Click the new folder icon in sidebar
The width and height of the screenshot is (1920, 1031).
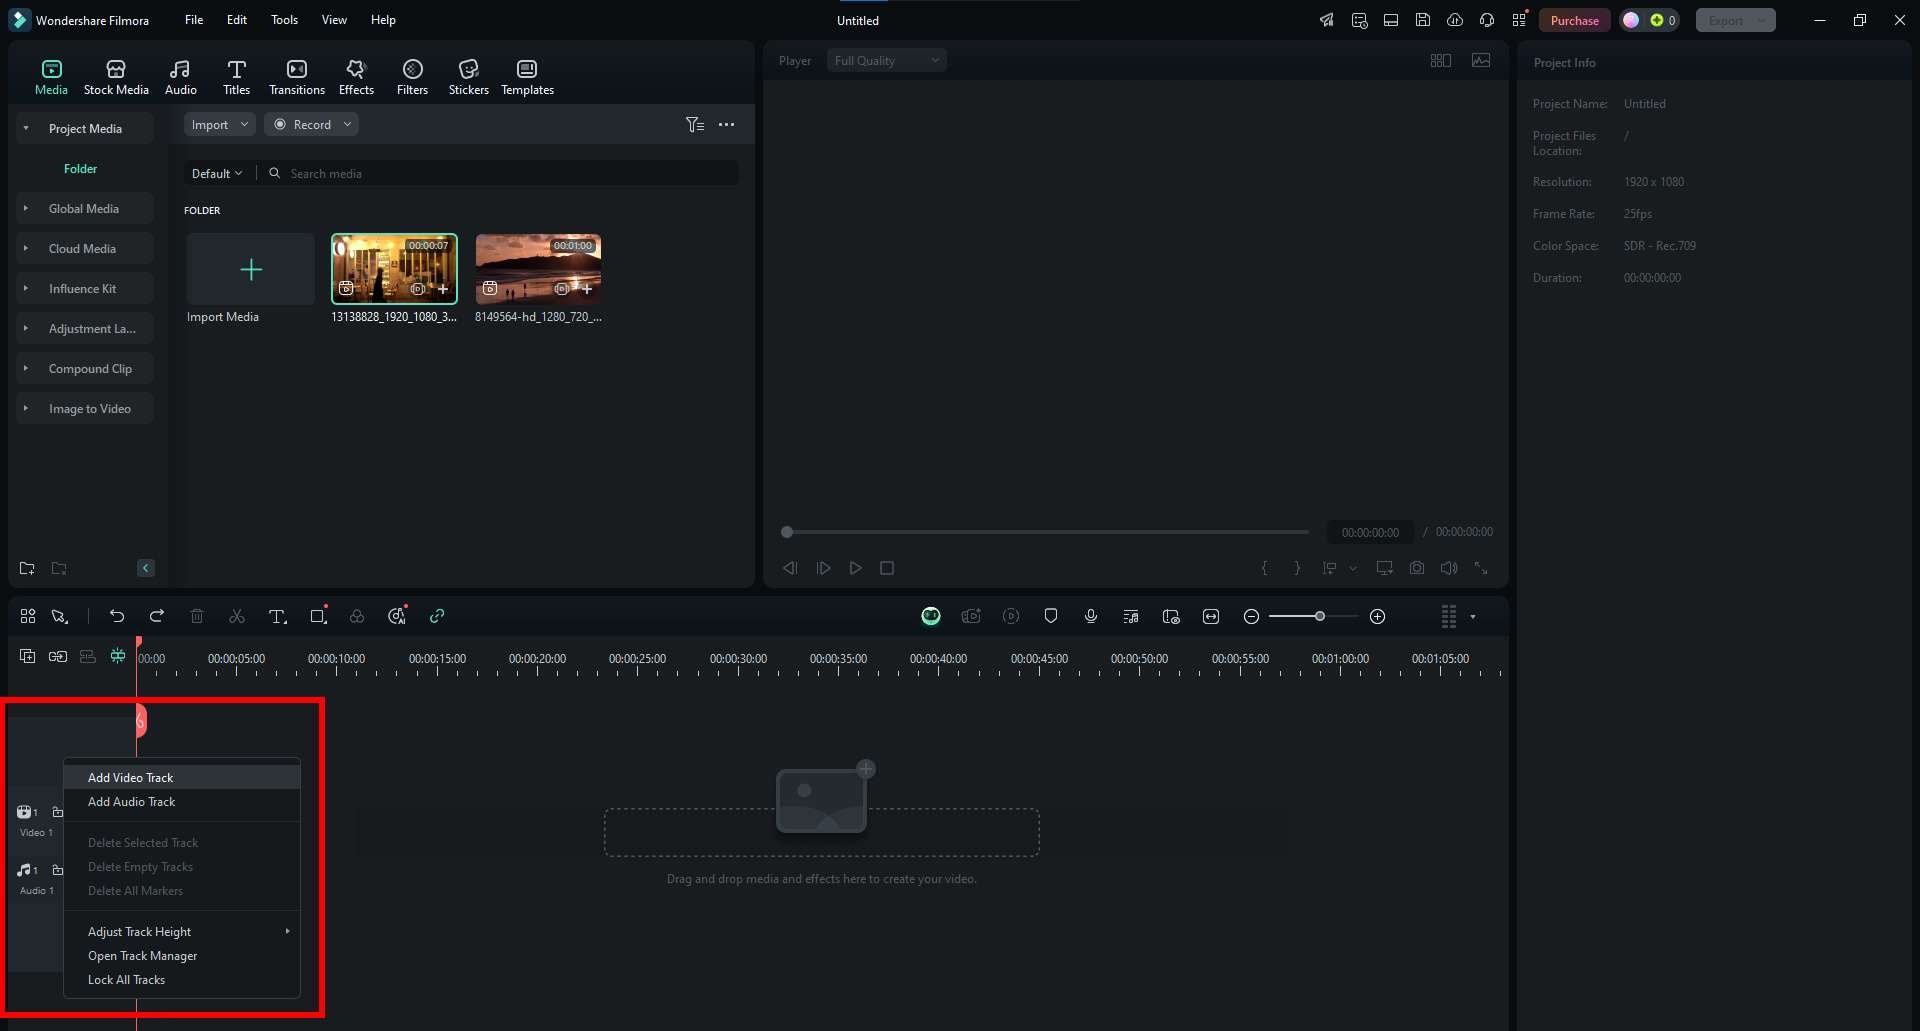pyautogui.click(x=27, y=568)
